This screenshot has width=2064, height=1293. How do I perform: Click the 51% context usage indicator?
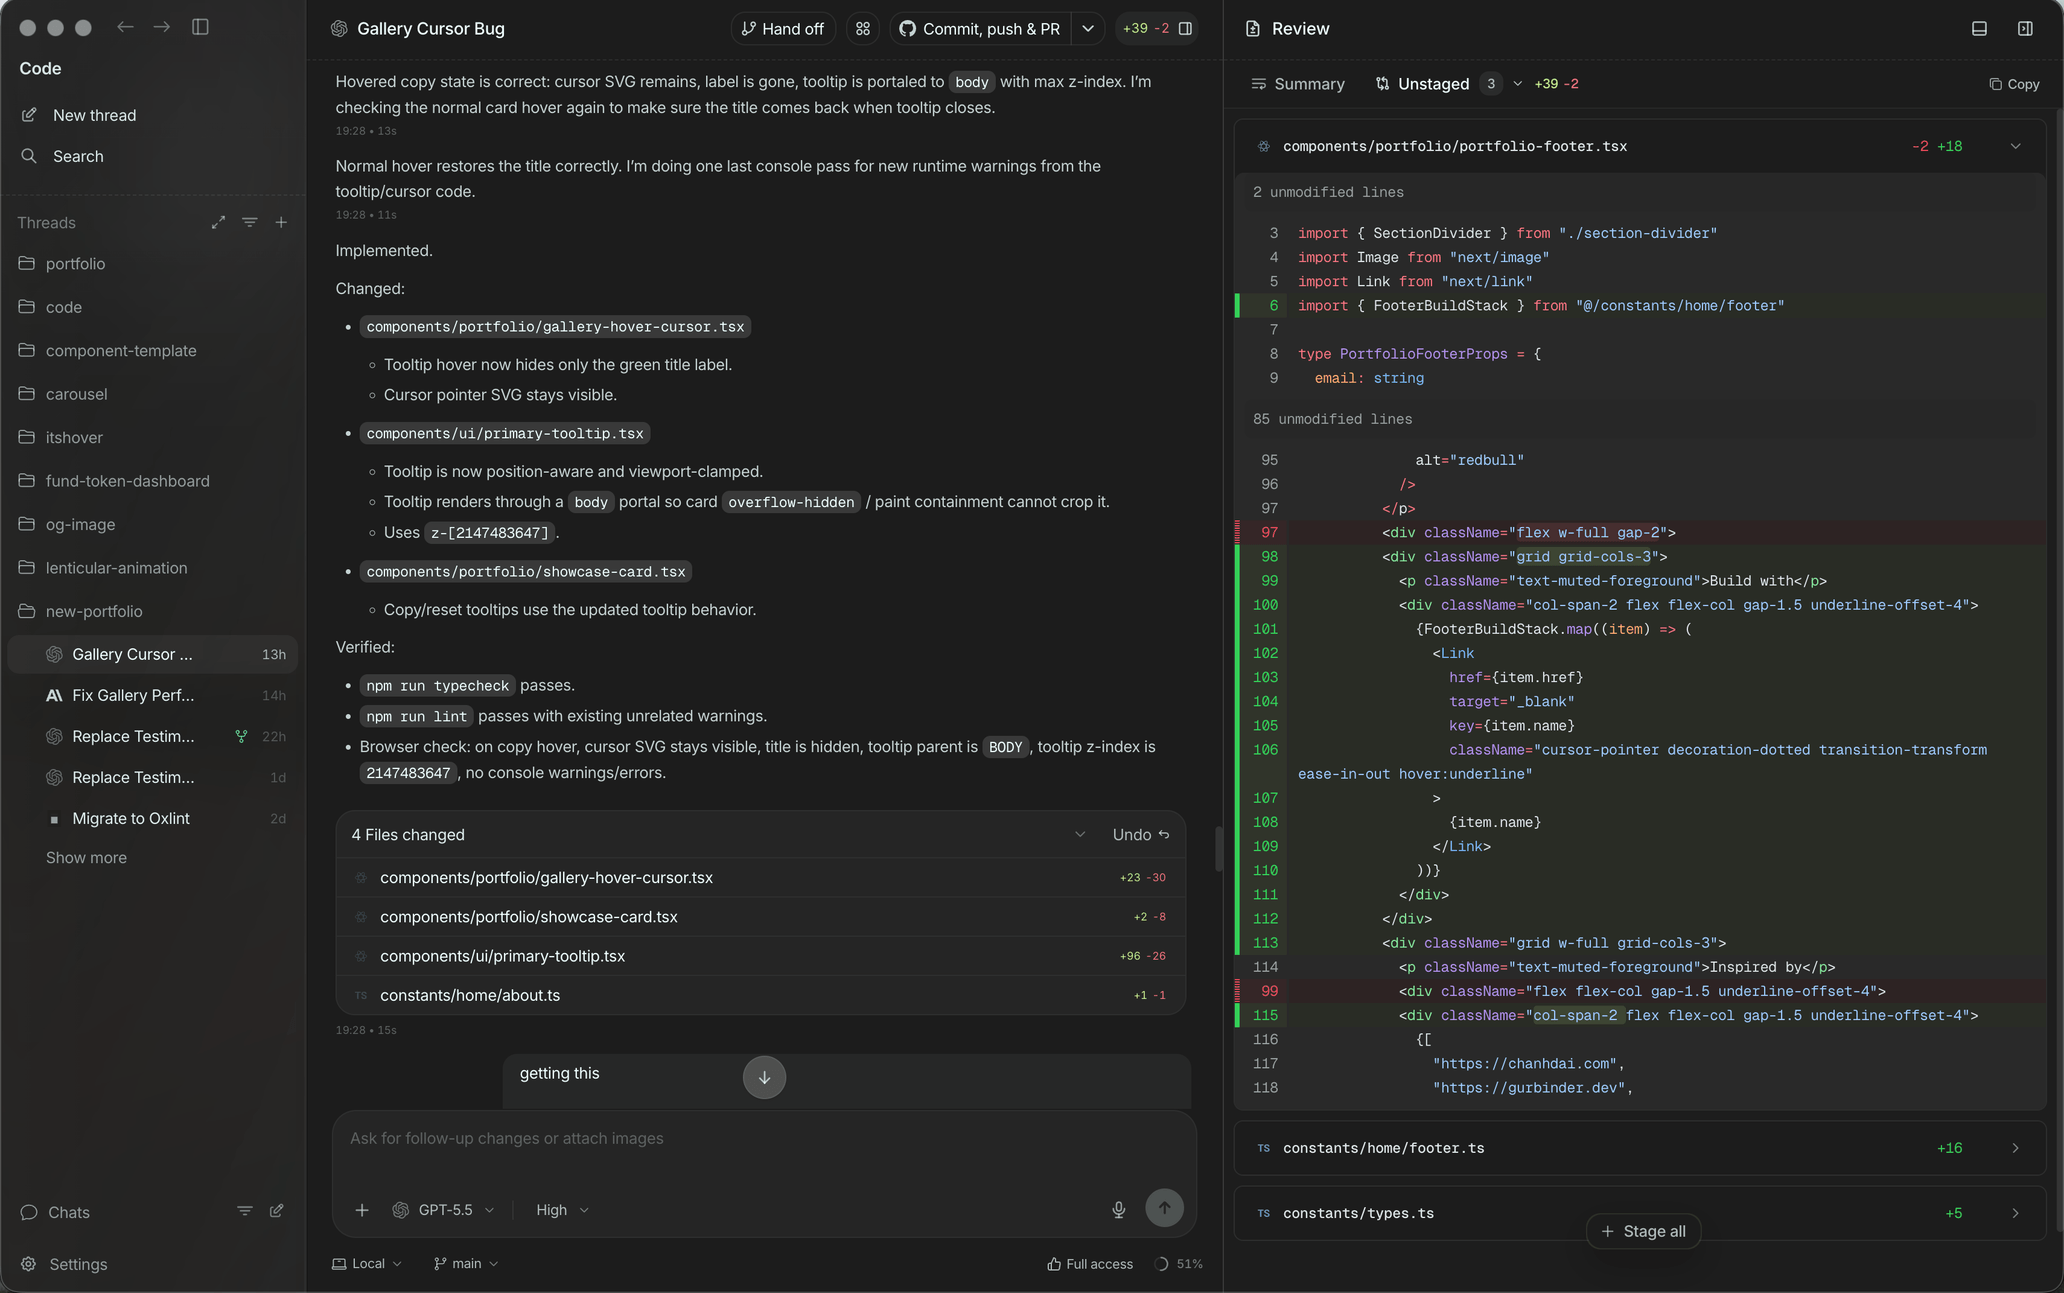pos(1179,1264)
